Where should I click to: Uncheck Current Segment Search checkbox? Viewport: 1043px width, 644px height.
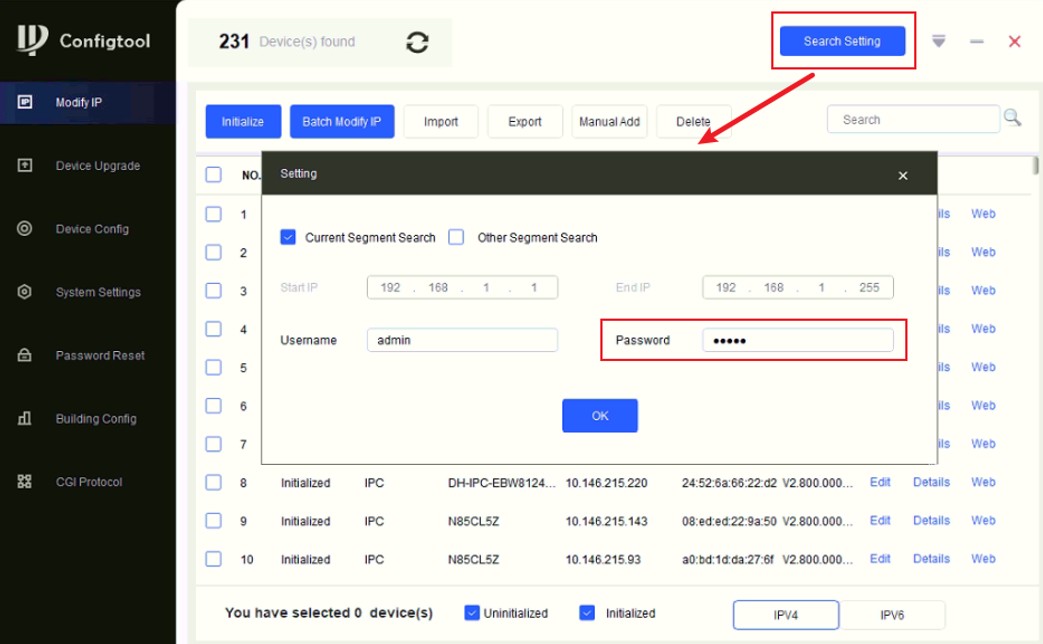click(x=287, y=237)
